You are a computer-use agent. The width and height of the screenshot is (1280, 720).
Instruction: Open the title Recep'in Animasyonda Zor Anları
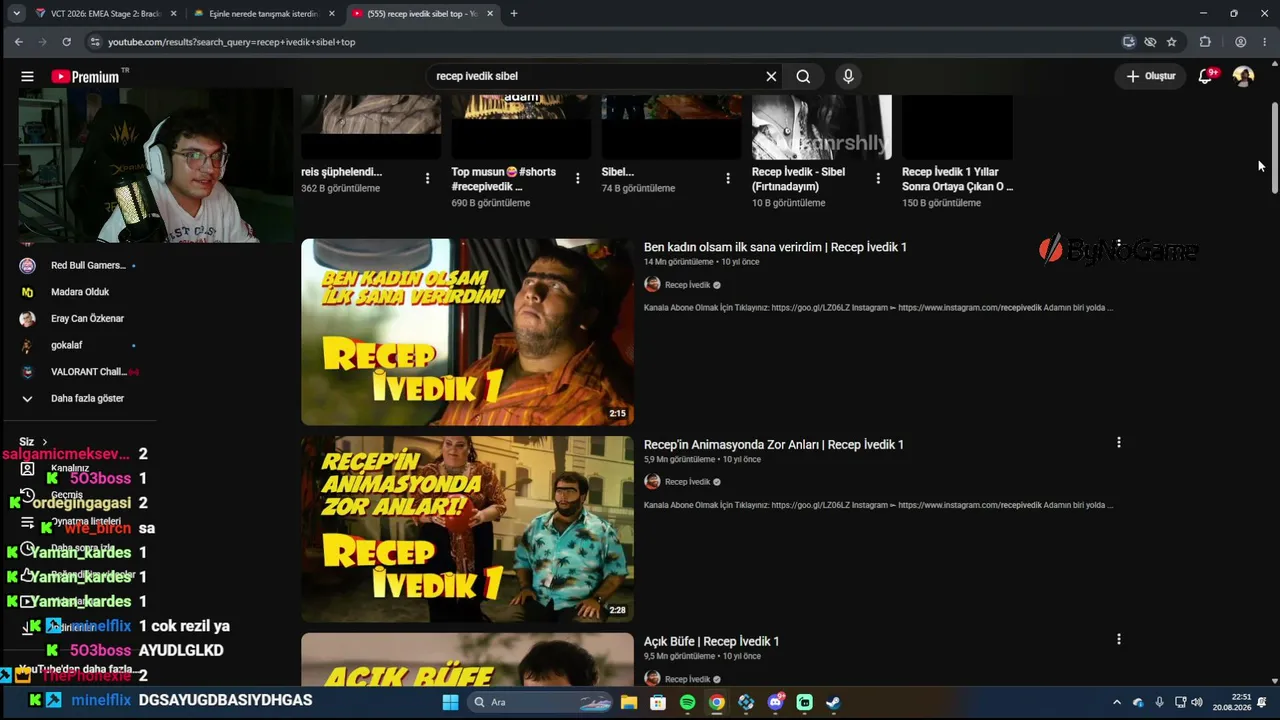(773, 444)
